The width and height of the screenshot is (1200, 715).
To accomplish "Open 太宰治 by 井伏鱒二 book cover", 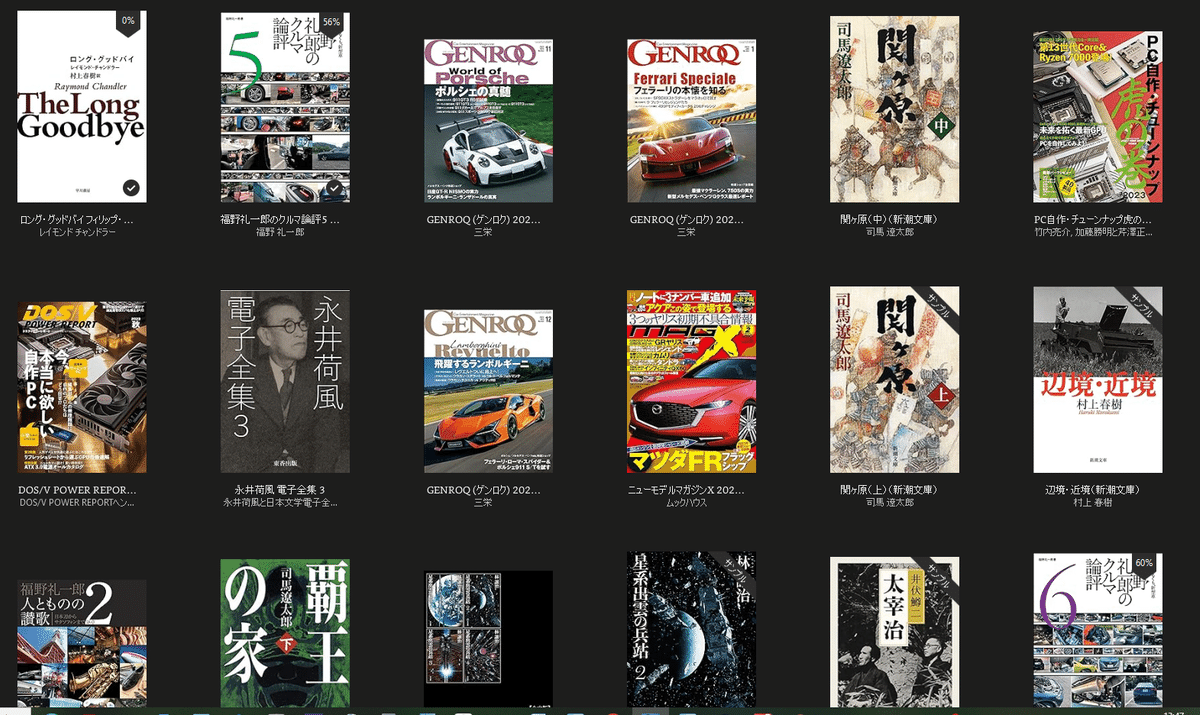I will coord(895,632).
